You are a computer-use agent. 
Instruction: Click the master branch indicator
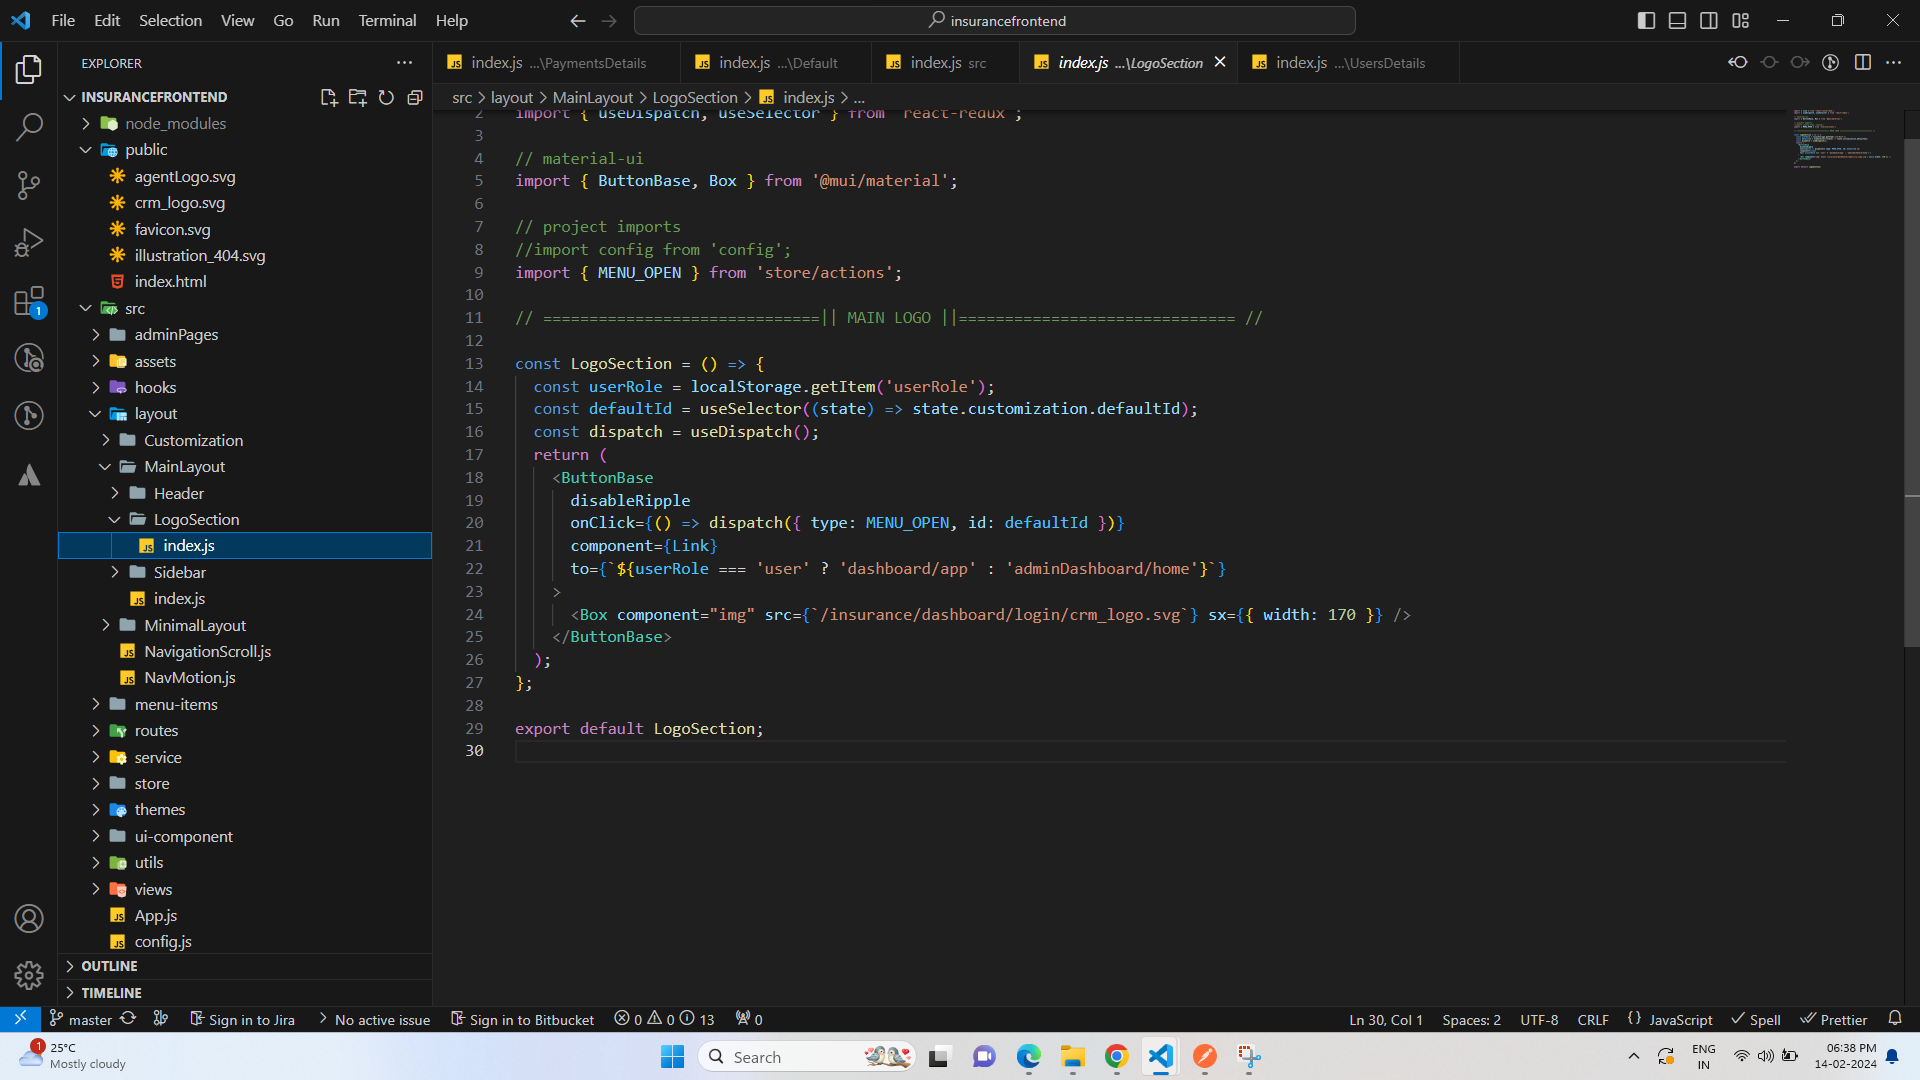pos(82,1019)
